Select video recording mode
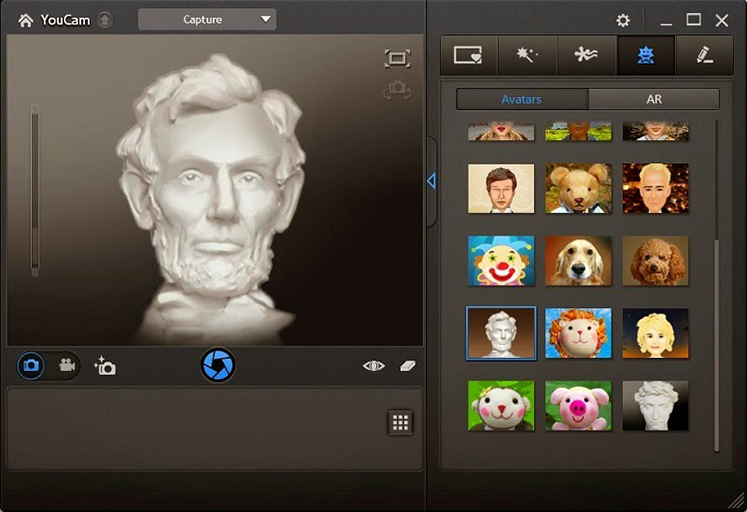Screen dimensions: 747x512 click(x=67, y=365)
